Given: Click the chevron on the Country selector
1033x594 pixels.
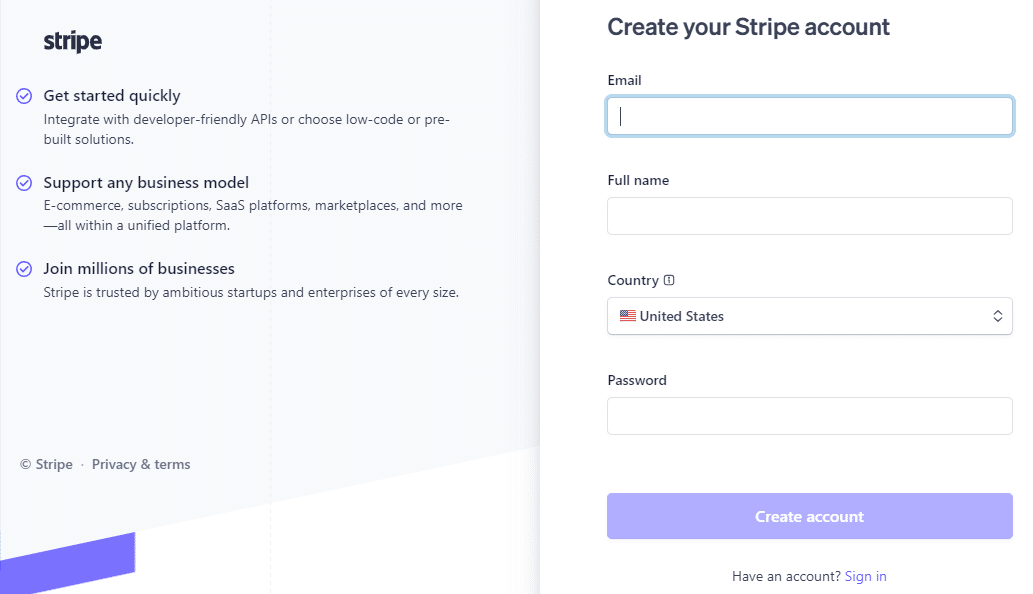Looking at the screenshot, I should click(x=997, y=315).
